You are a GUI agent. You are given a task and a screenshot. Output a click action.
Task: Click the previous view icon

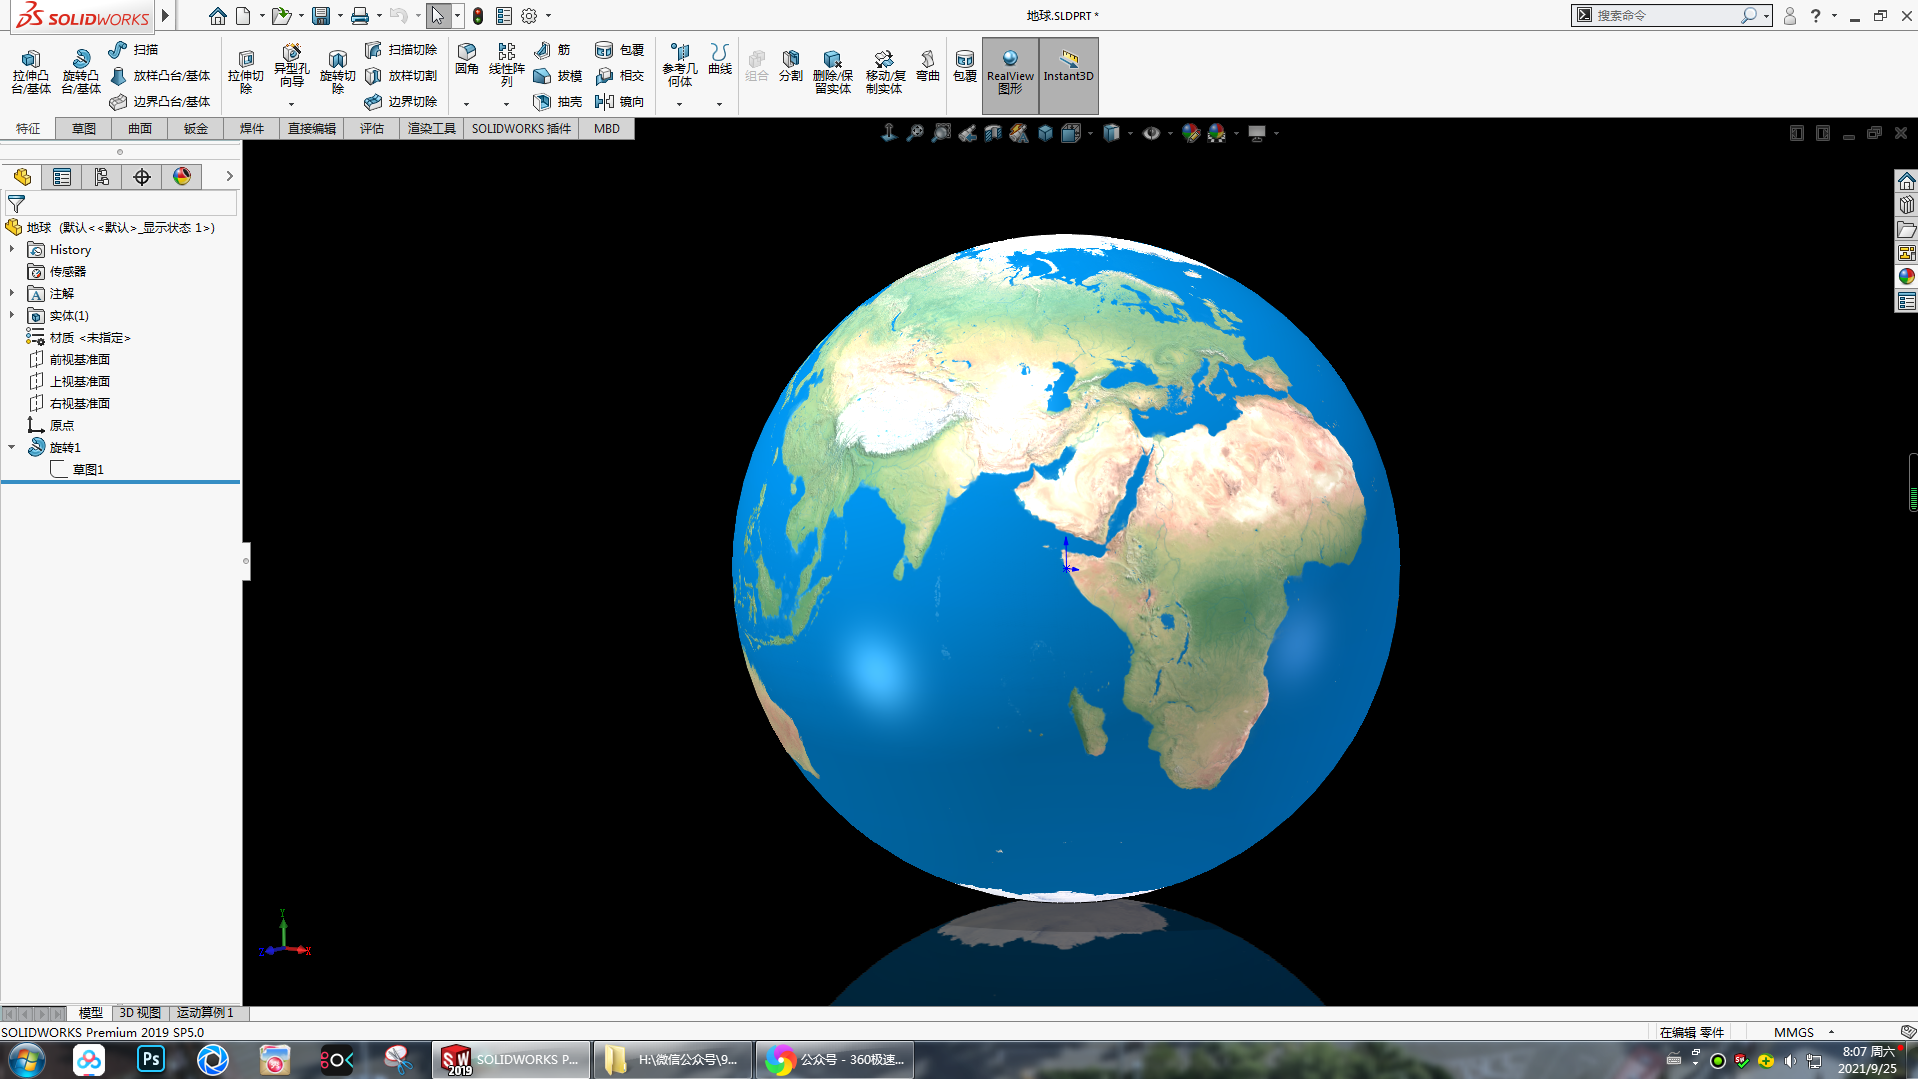coord(967,133)
